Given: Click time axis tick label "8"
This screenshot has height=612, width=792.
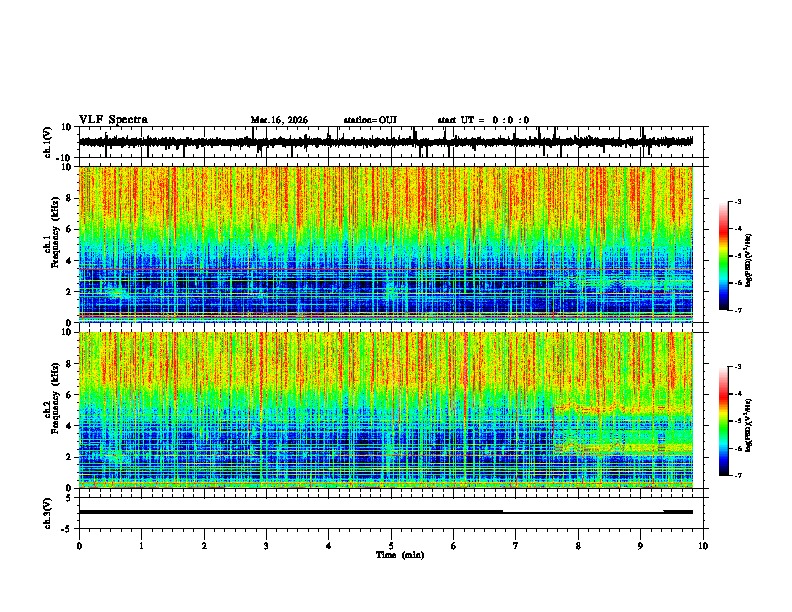Looking at the screenshot, I should point(578,546).
